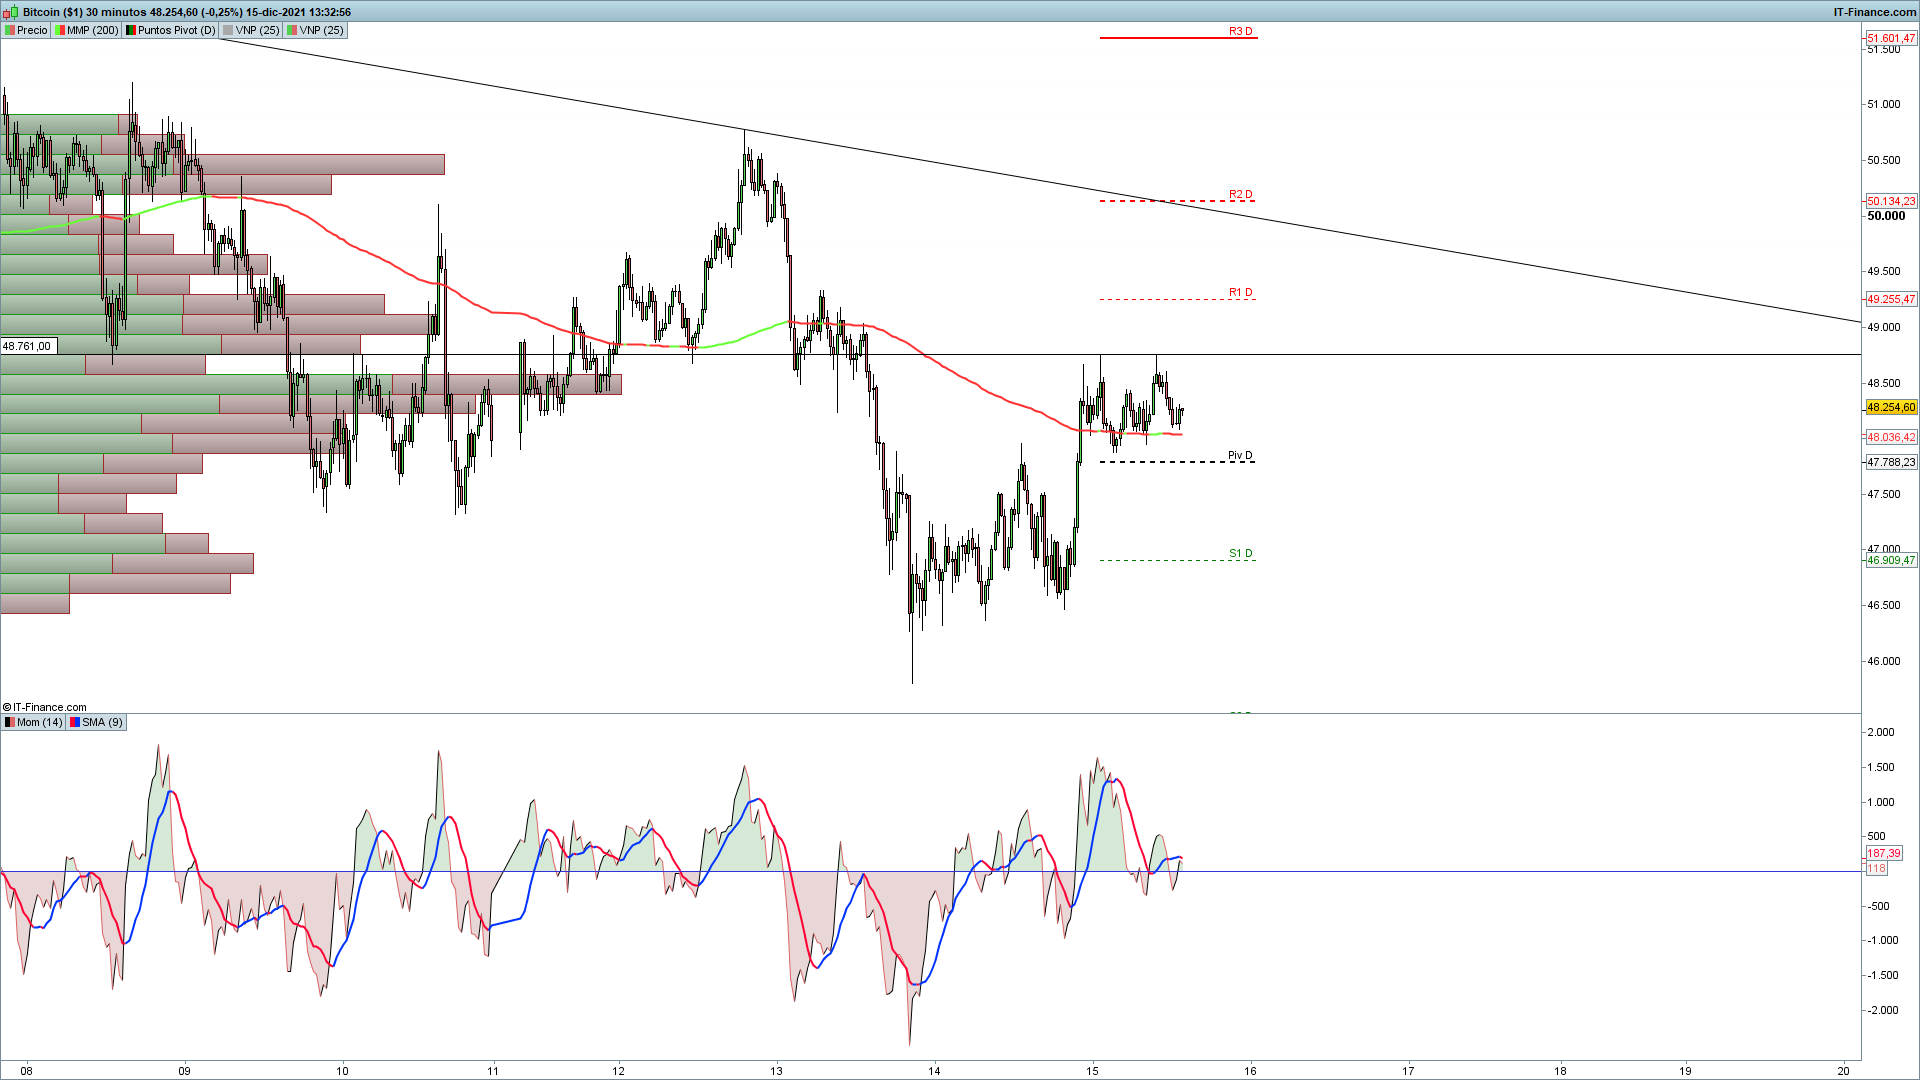Select the 48.761,00 horizontal line label
Image resolution: width=1920 pixels, height=1080 pixels.
pyautogui.click(x=28, y=346)
